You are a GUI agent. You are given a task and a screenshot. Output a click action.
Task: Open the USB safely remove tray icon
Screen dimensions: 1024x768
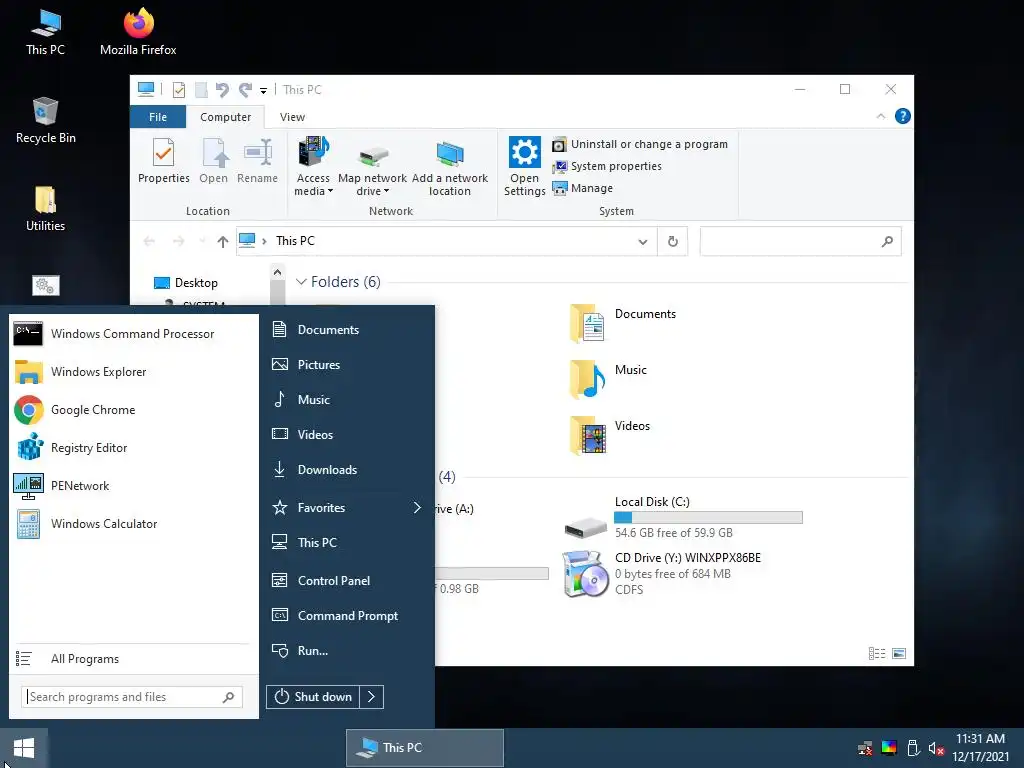click(914, 748)
